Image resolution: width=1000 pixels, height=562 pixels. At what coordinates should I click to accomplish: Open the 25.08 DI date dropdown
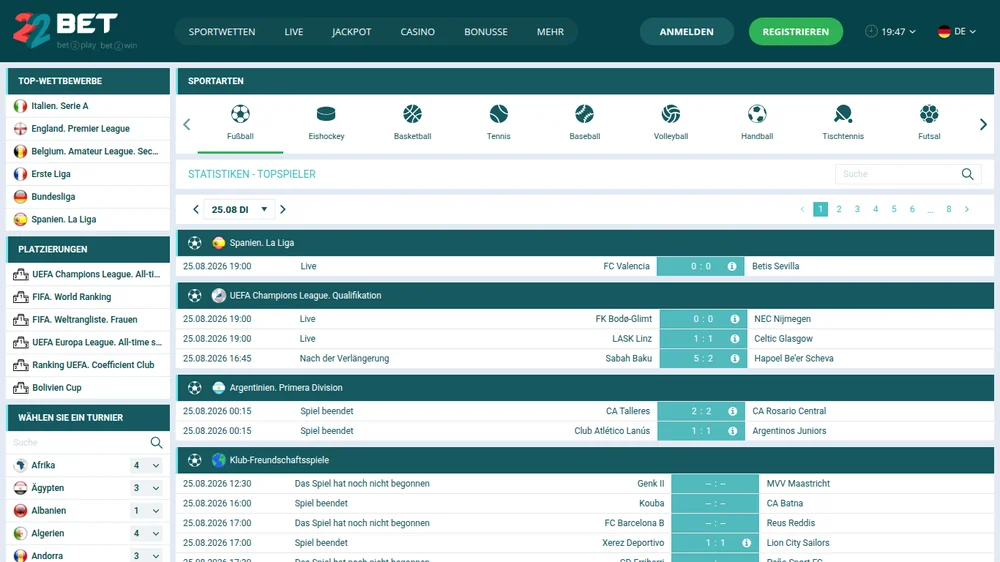[x=239, y=209]
